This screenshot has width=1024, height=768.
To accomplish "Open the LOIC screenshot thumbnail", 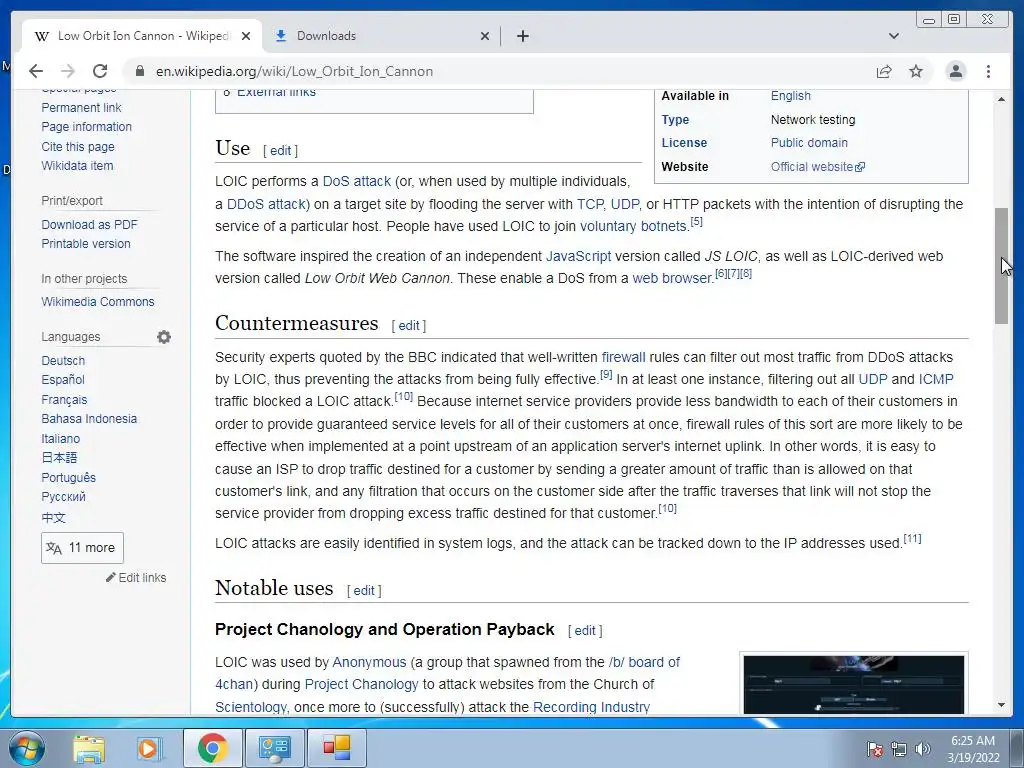I will (854, 685).
